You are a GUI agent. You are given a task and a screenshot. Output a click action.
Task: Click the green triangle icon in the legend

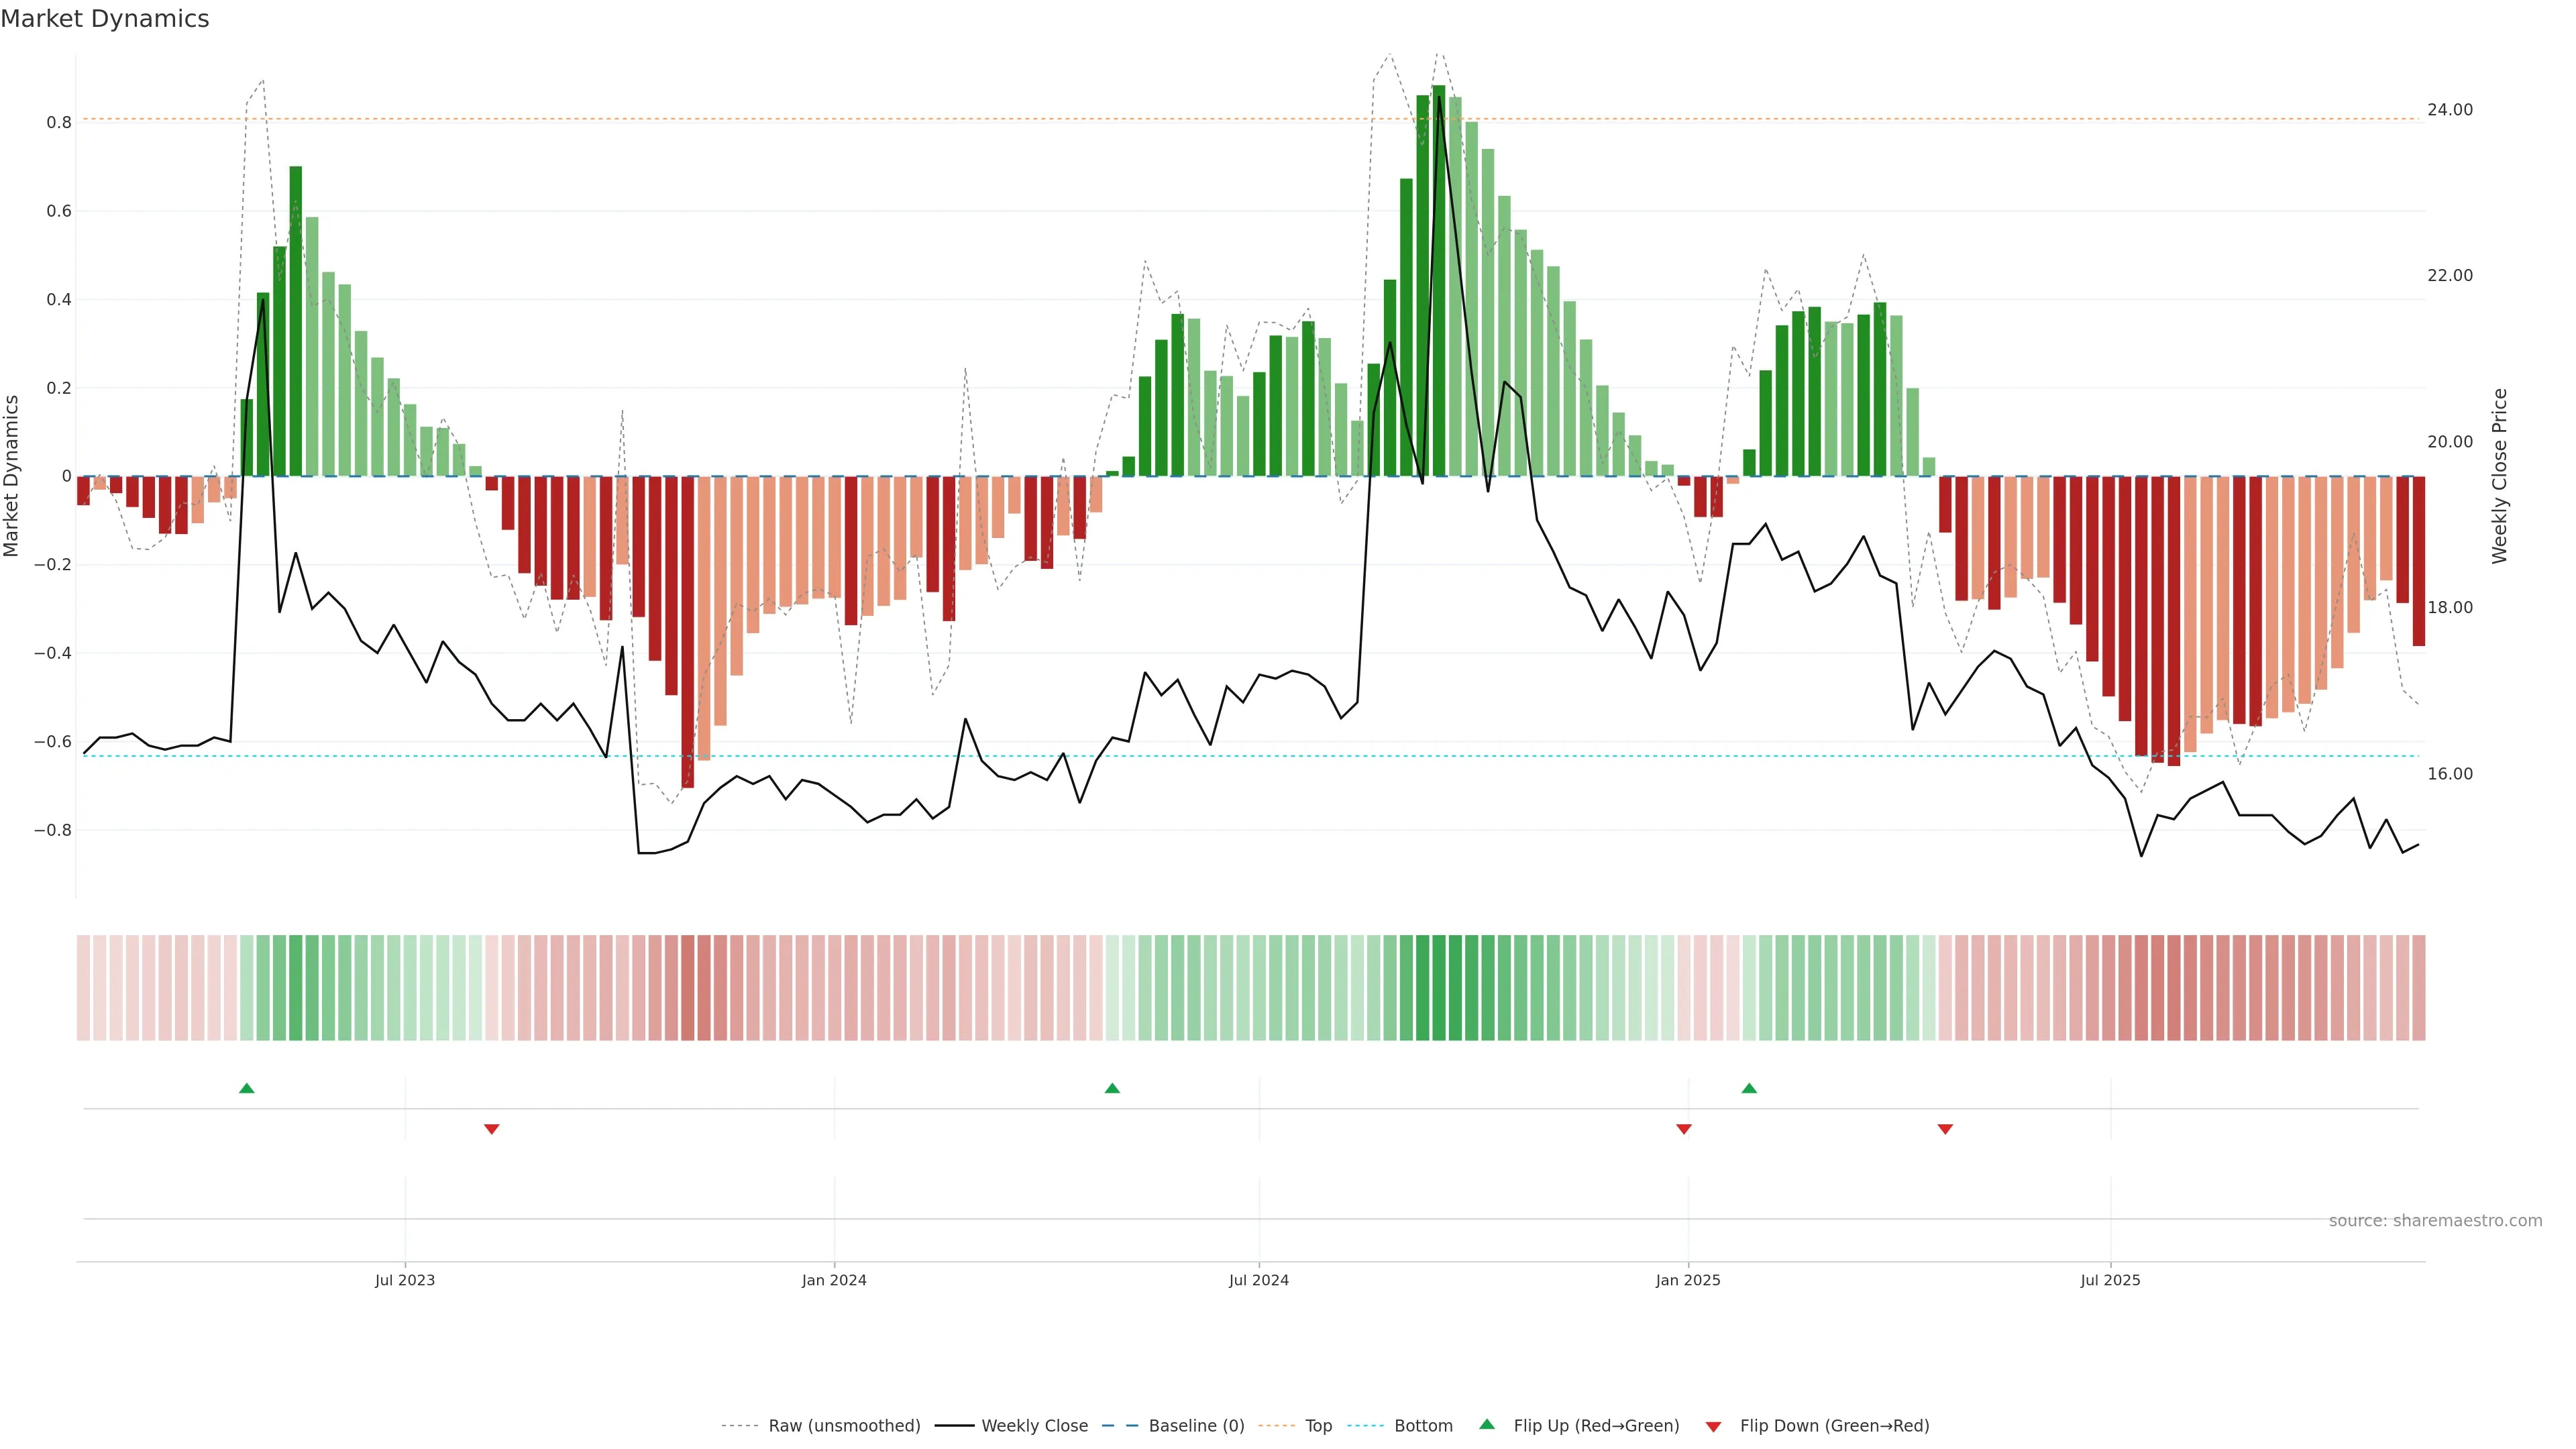pyautogui.click(x=1487, y=1424)
